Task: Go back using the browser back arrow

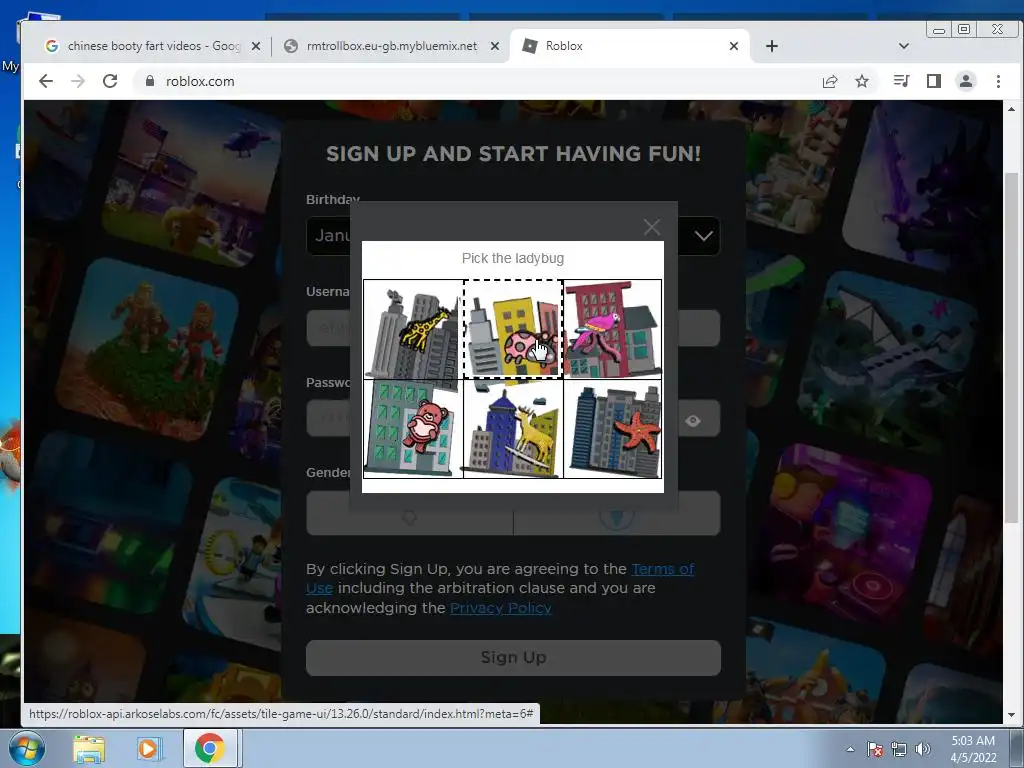Action: click(45, 81)
